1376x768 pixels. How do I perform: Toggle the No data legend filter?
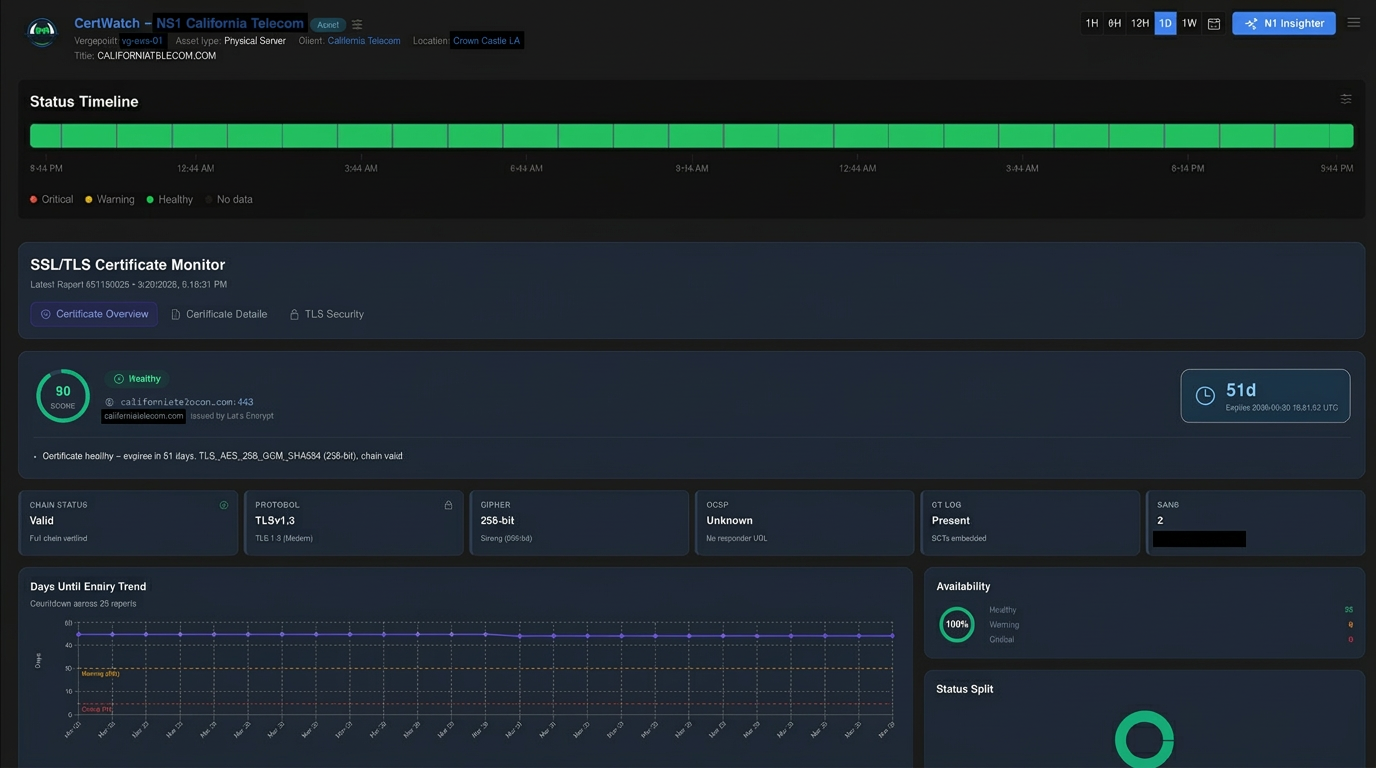tap(229, 199)
